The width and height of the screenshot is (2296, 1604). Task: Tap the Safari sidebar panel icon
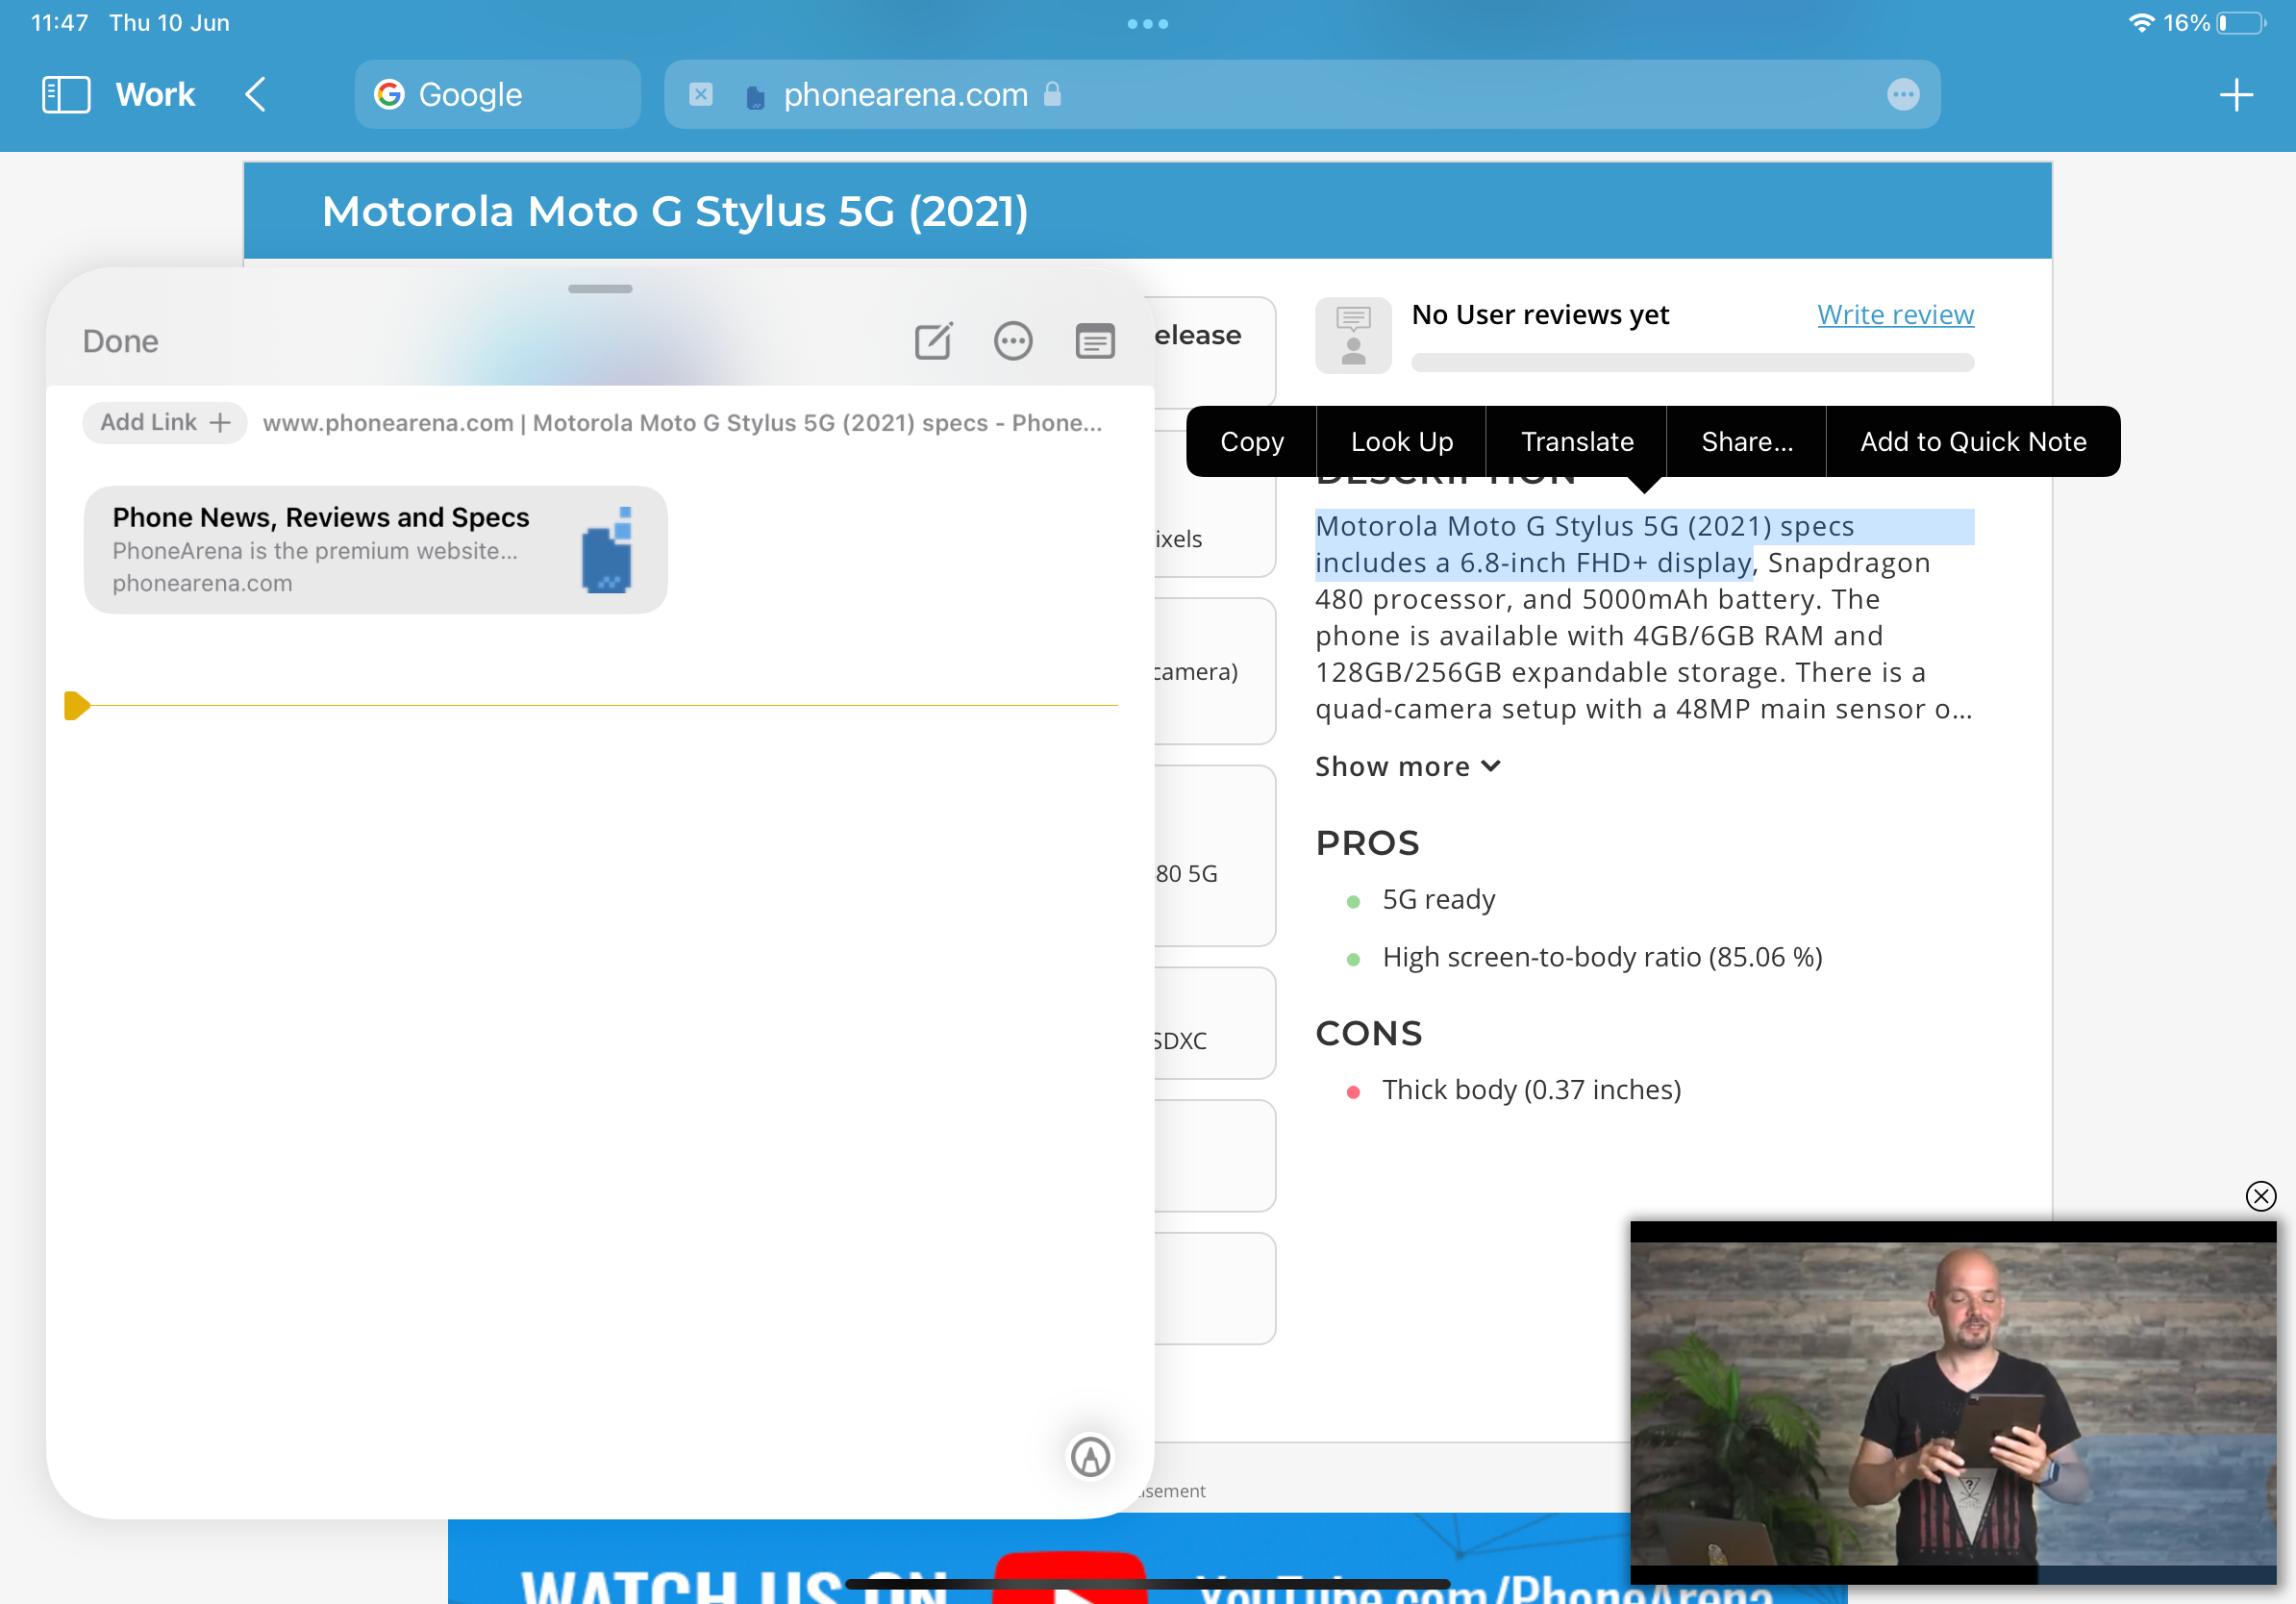point(66,92)
